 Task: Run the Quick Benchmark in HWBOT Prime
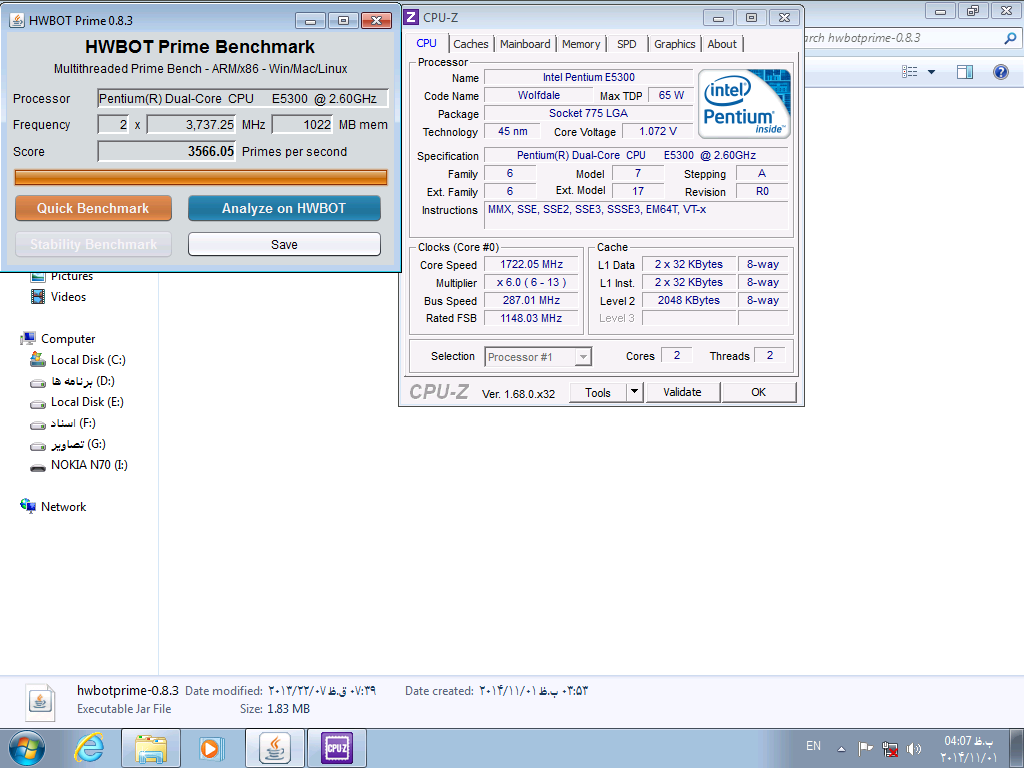(x=93, y=208)
